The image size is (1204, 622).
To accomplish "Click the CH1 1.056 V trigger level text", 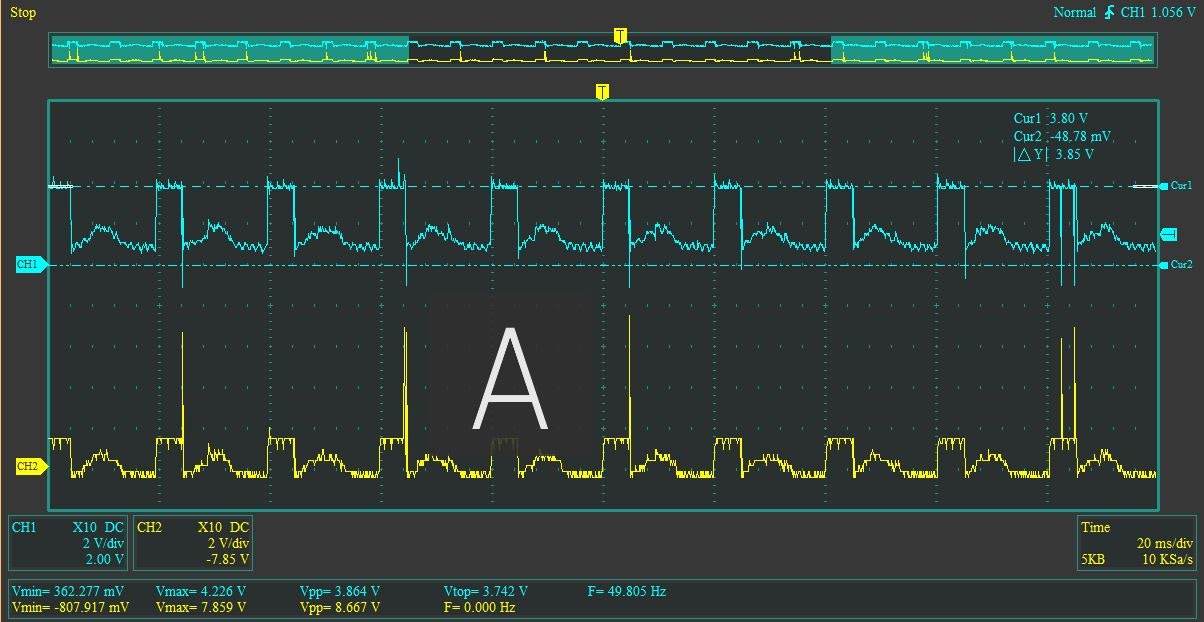I will (x=1157, y=12).
